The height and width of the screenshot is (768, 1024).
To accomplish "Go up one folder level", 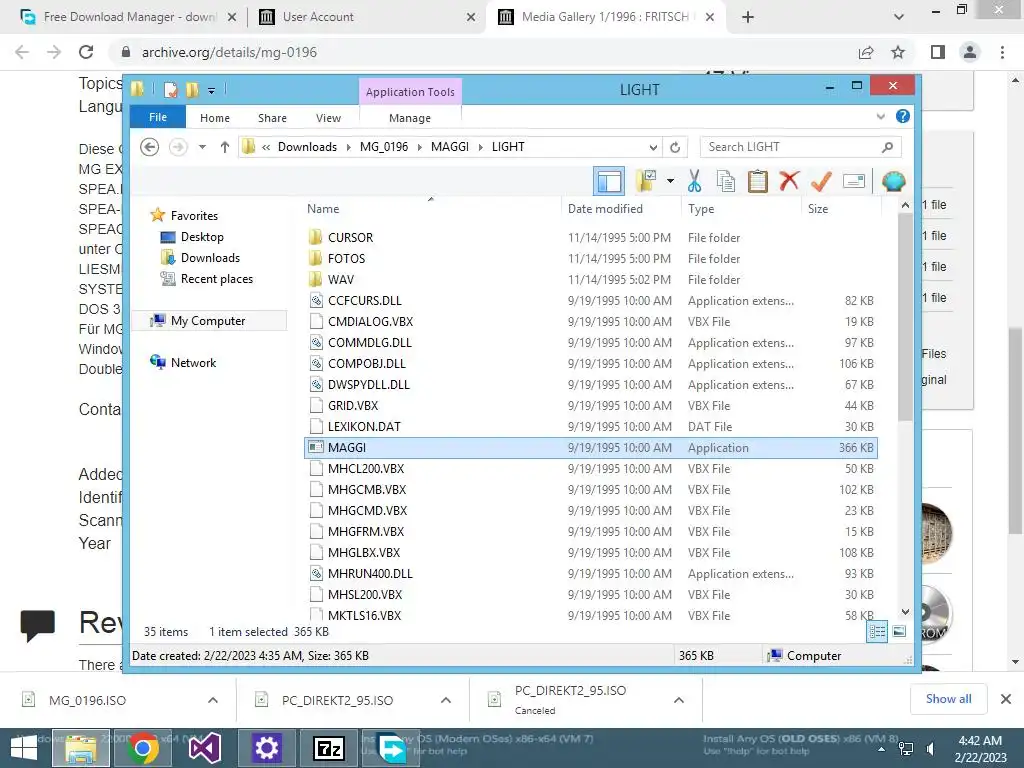I will (225, 147).
